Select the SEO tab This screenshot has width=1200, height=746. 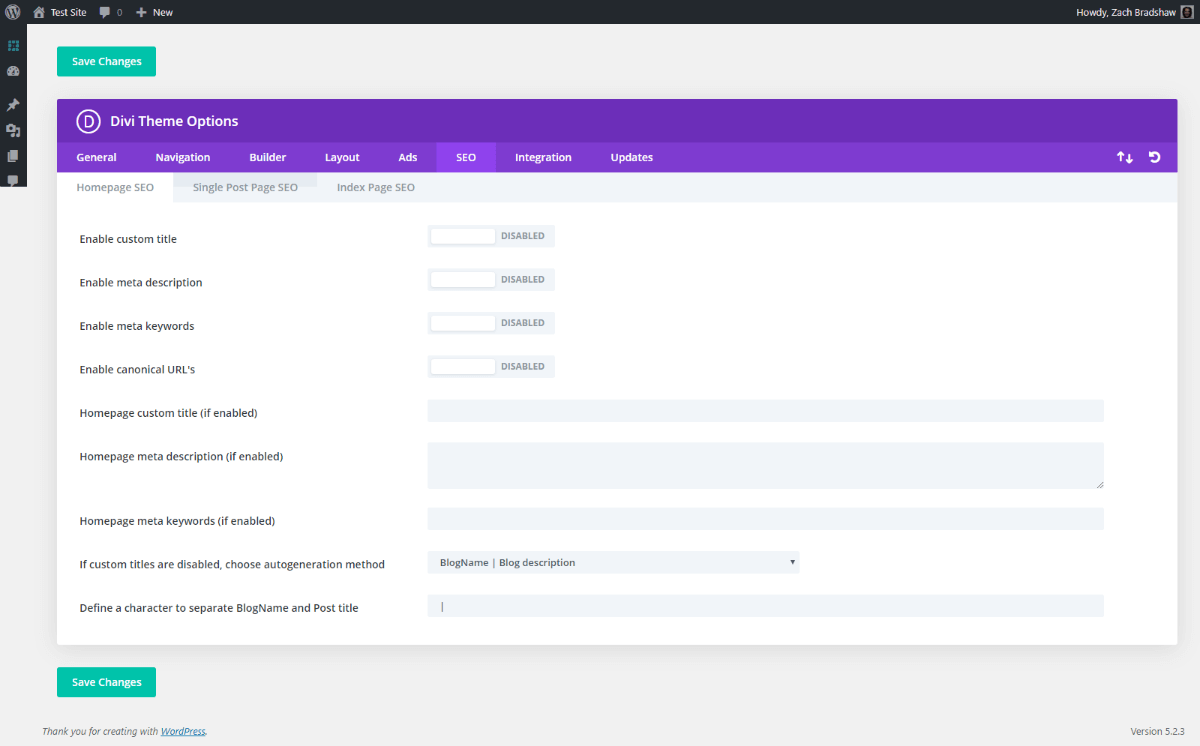[x=466, y=157]
